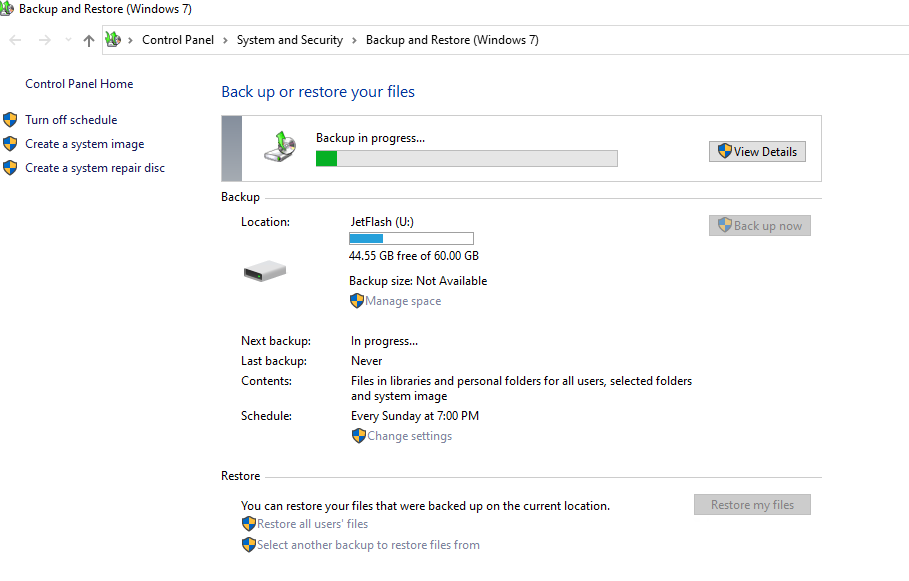
Task: Click shield icon beside Select another backup link
Action: point(249,545)
